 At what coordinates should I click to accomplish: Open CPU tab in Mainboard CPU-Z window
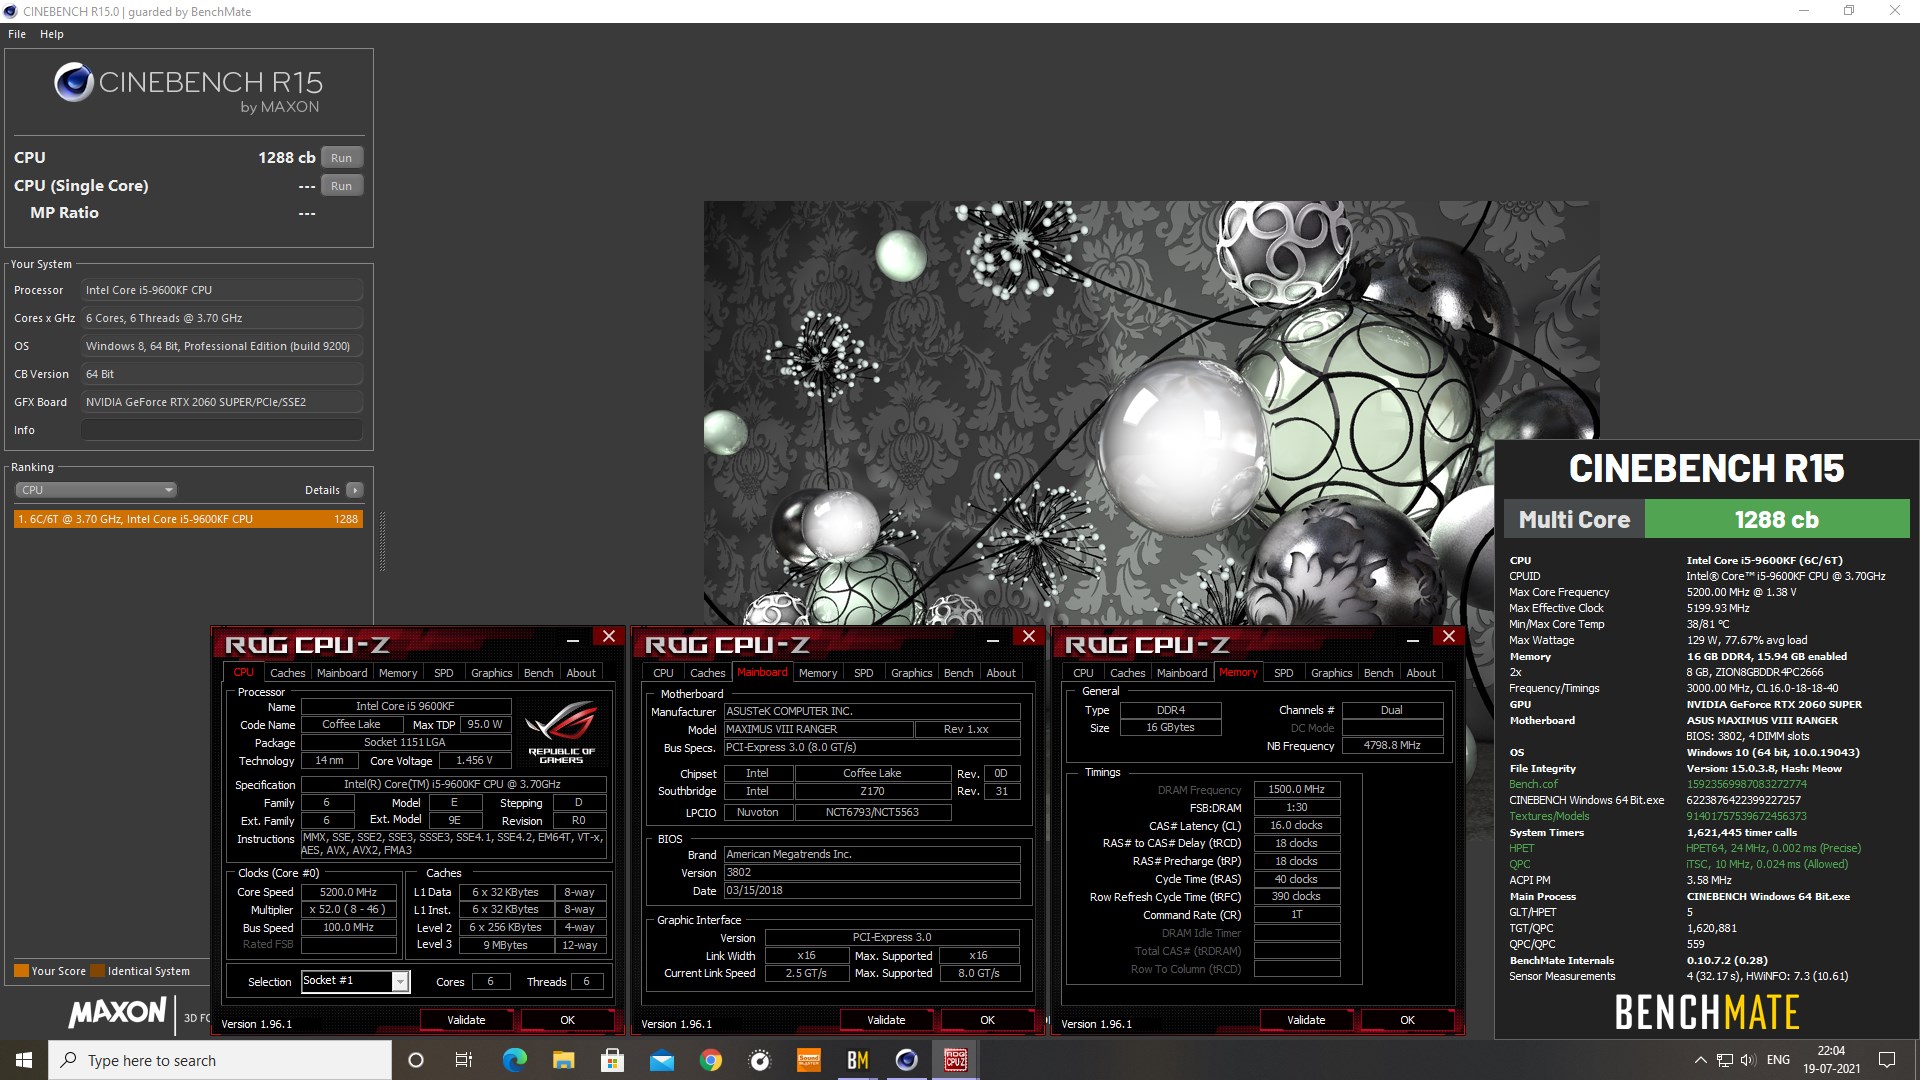tap(664, 673)
